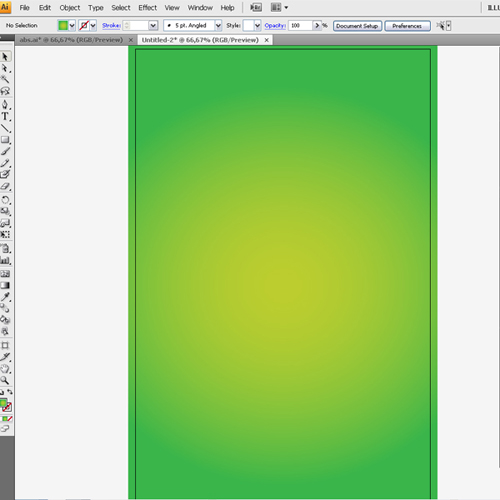Select the Live Paint Bucket tool
The height and width of the screenshot is (500, 500).
tap(5, 320)
